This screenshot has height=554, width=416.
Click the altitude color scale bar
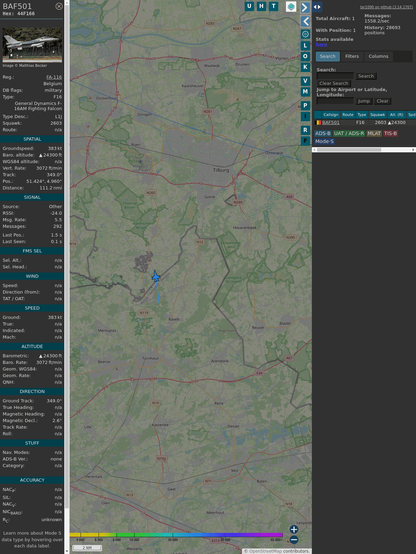tap(176, 535)
